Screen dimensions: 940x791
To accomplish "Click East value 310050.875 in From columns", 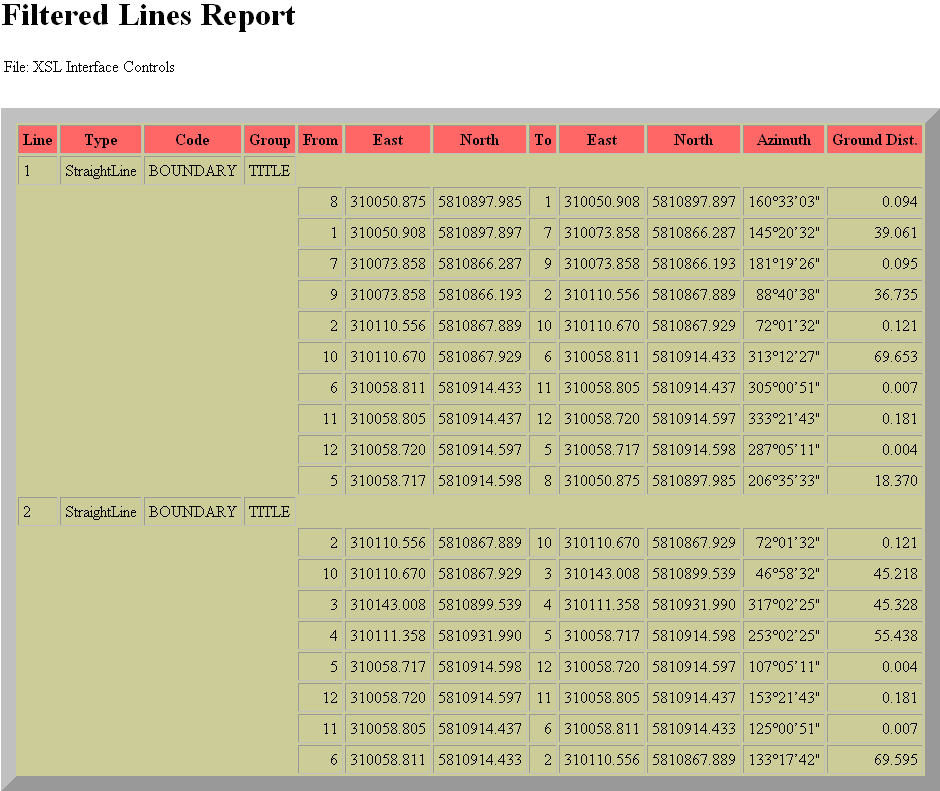I will [x=388, y=202].
